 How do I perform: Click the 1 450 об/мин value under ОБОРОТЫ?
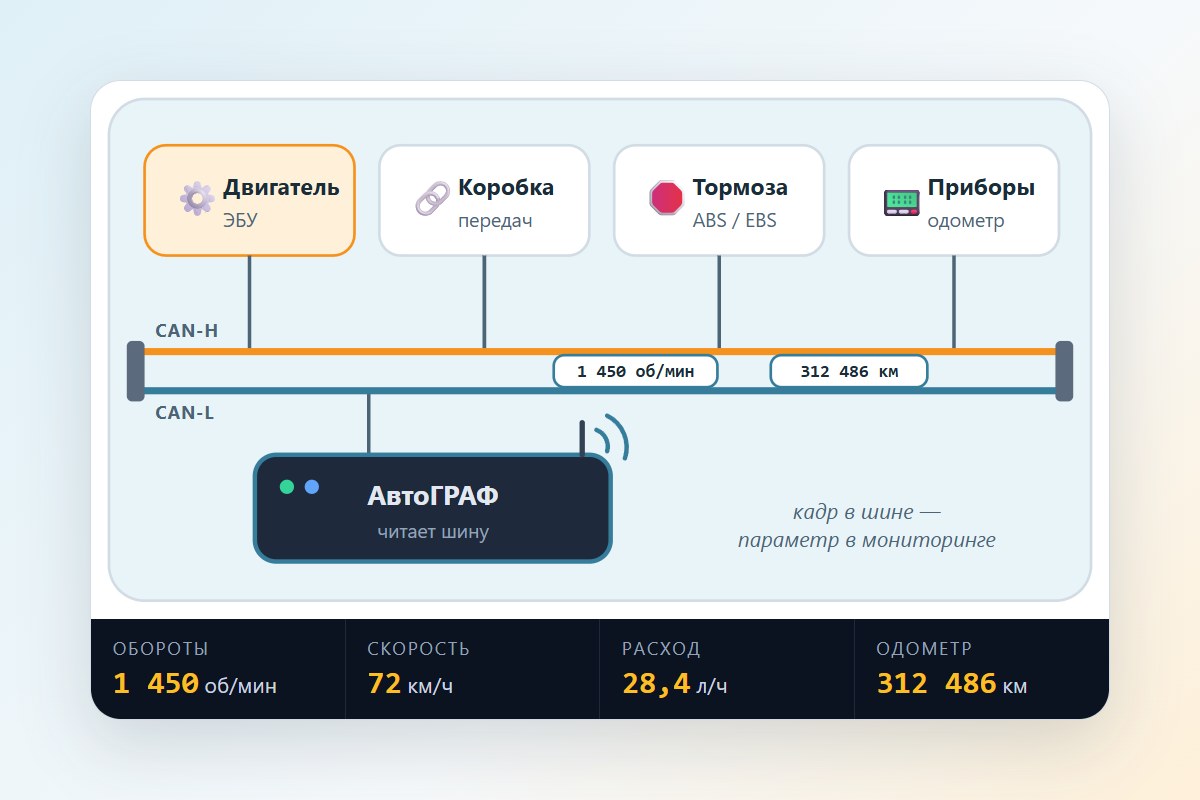tap(195, 685)
